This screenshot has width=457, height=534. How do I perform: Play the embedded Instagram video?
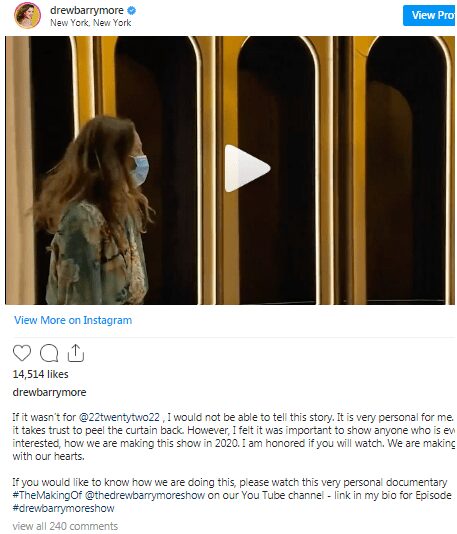[x=248, y=169]
